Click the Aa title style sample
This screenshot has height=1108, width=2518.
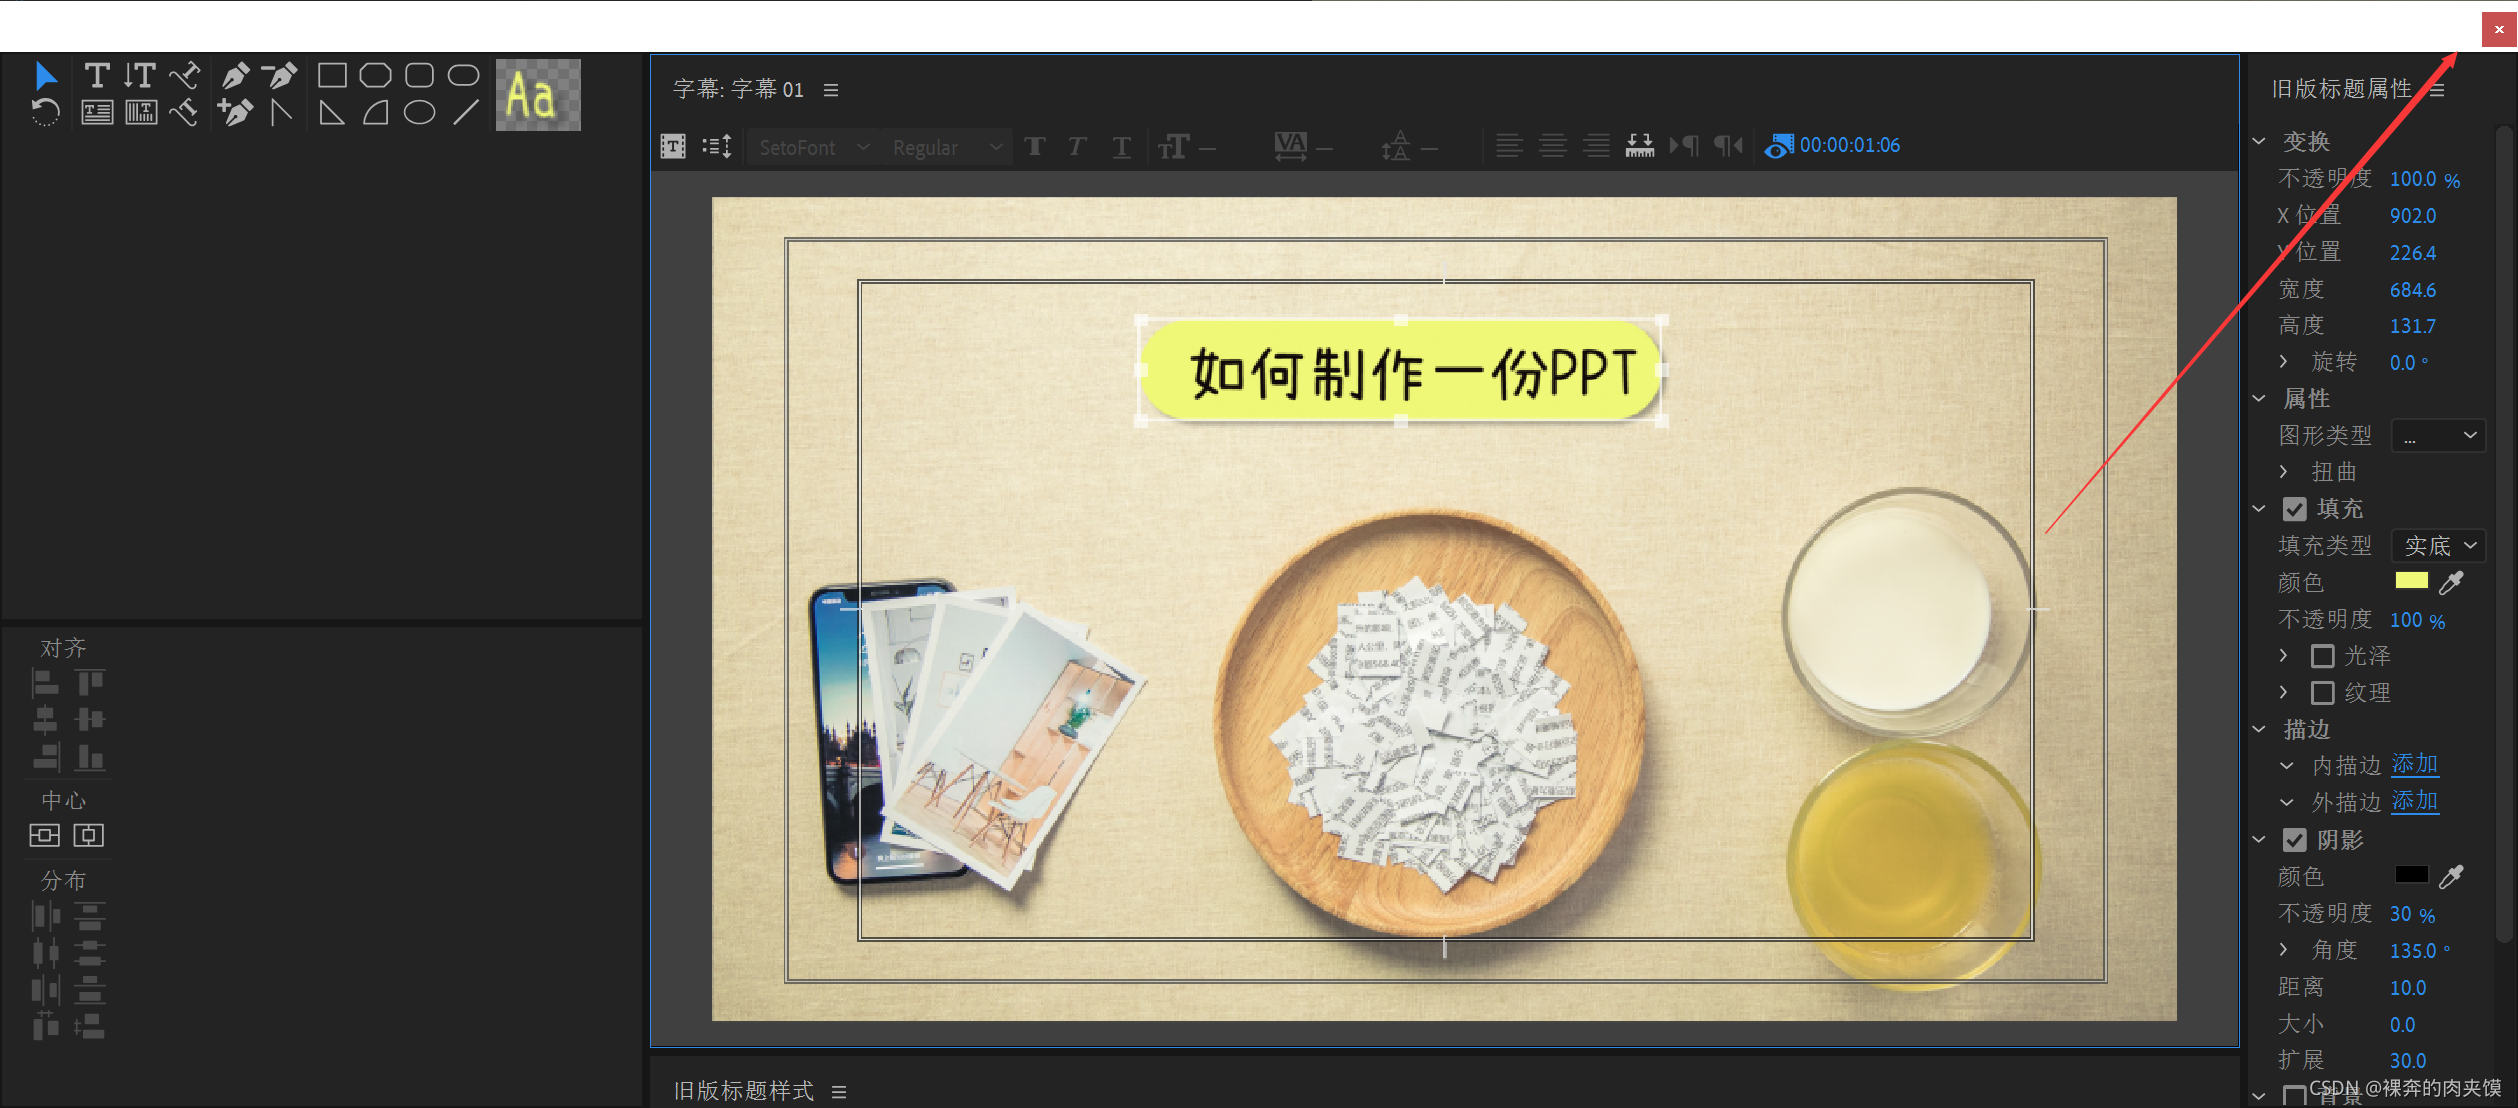(538, 96)
